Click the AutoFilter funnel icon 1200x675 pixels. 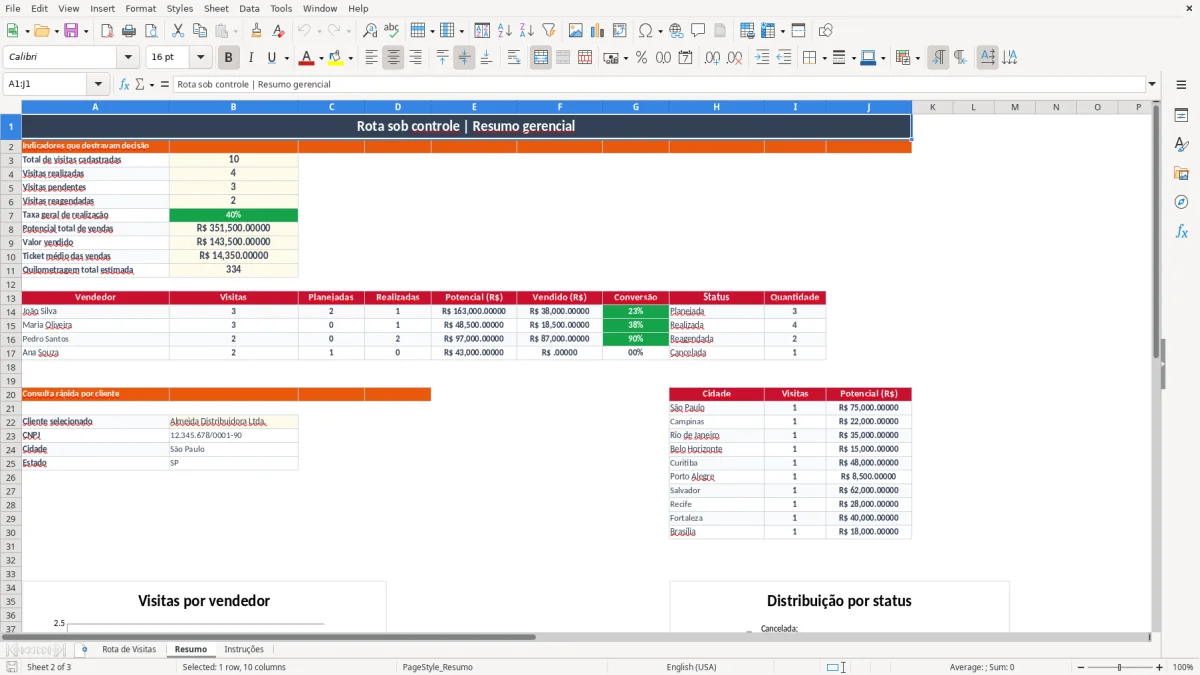[x=548, y=31]
